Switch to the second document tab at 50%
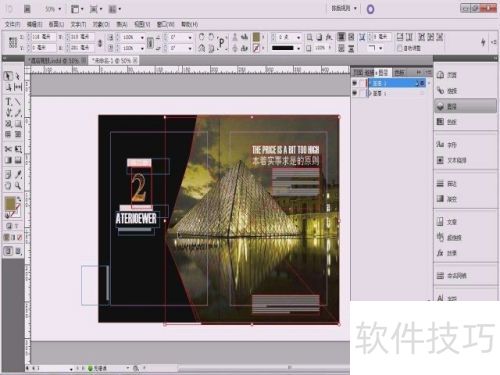The image size is (500, 375). pyautogui.click(x=114, y=61)
